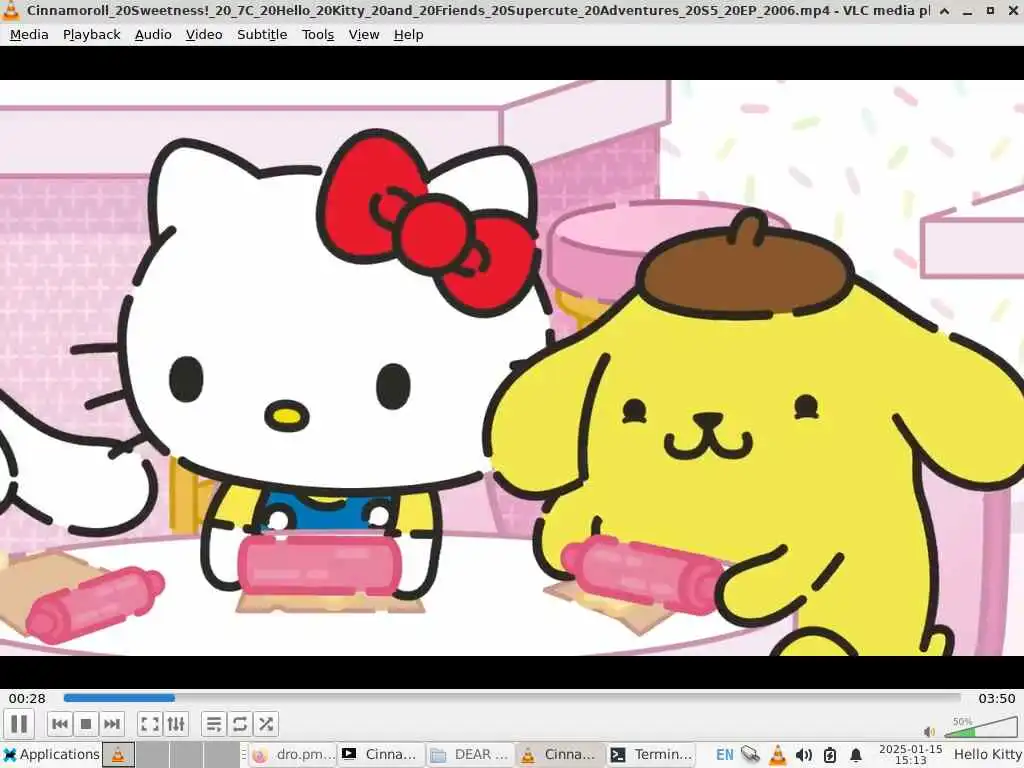Click Hello Kitty user name in panel
The image size is (1024, 768).
[x=987, y=755]
